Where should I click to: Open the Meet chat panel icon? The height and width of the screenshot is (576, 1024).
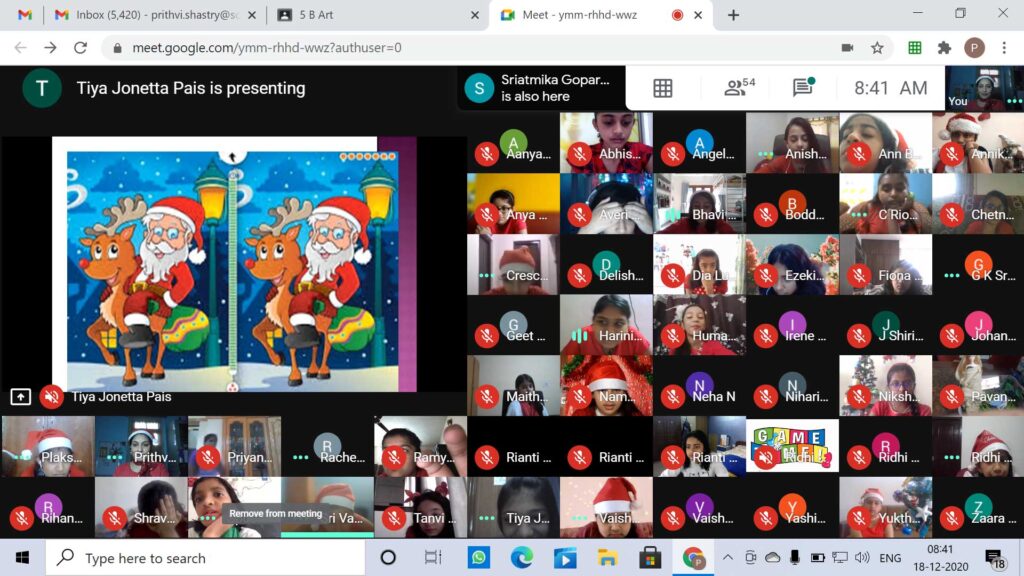pyautogui.click(x=803, y=87)
